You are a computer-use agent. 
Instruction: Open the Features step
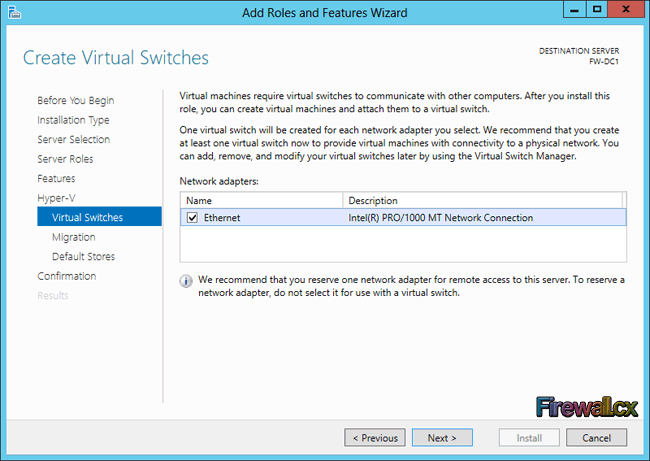(56, 178)
